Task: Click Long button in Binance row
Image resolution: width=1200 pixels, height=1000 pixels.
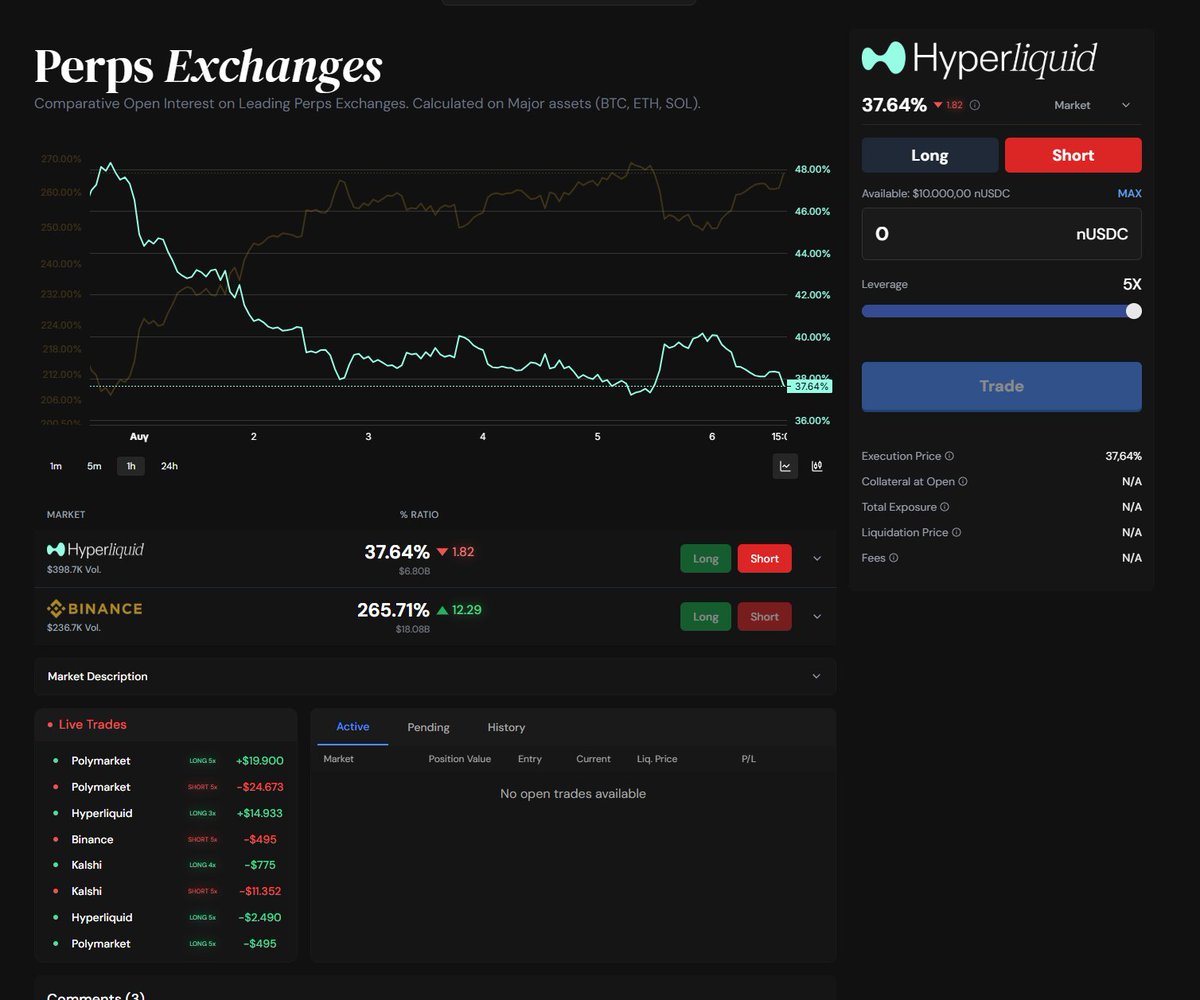Action: (706, 617)
